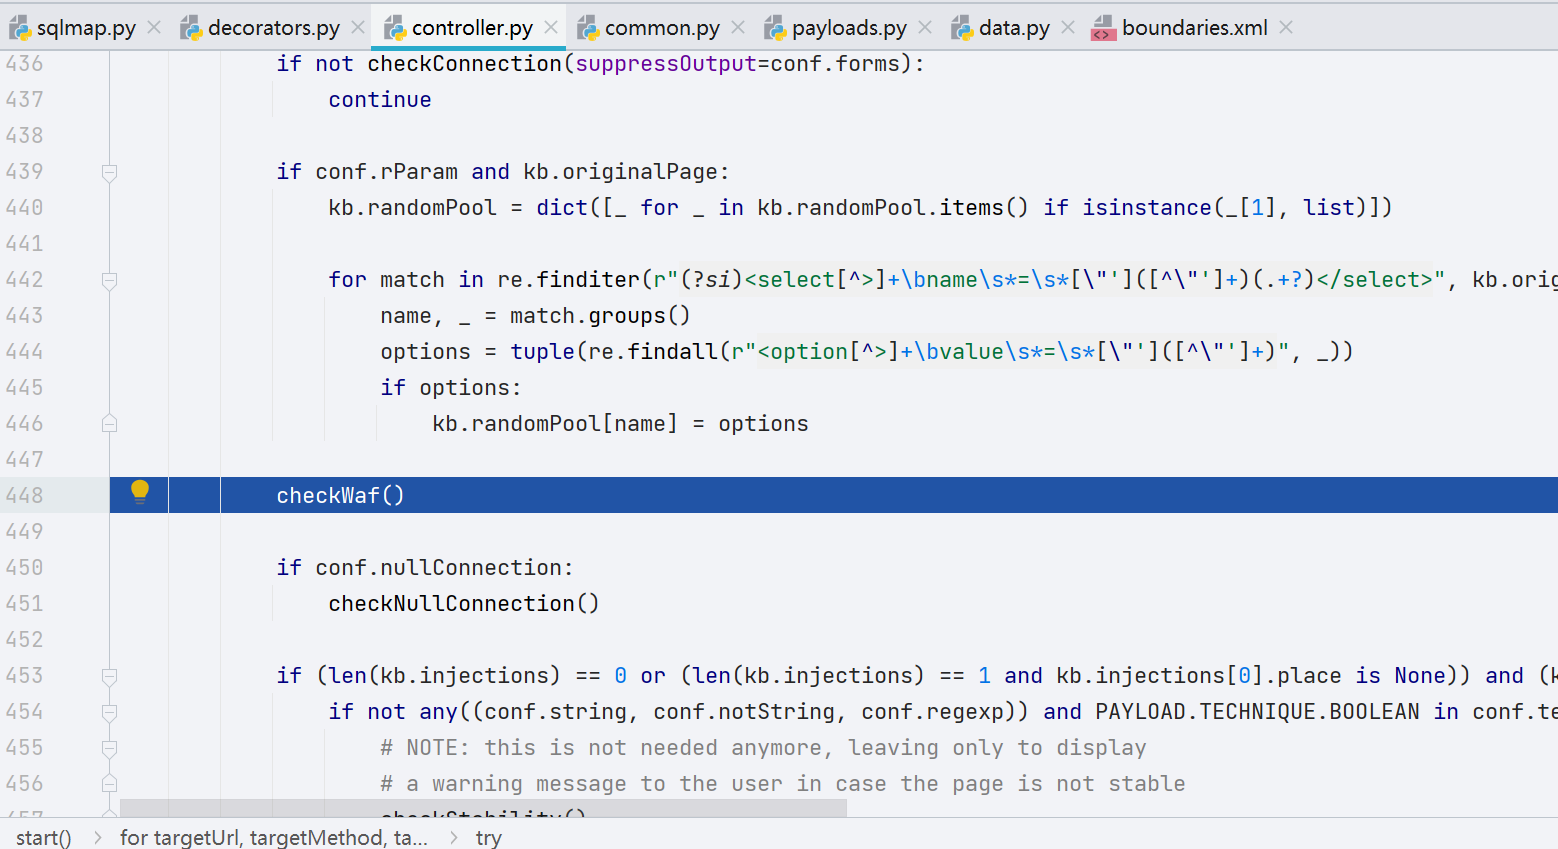Select the 'for targetUrl, targetMethod' breadcrumb
The height and width of the screenshot is (849, 1558).
click(274, 837)
